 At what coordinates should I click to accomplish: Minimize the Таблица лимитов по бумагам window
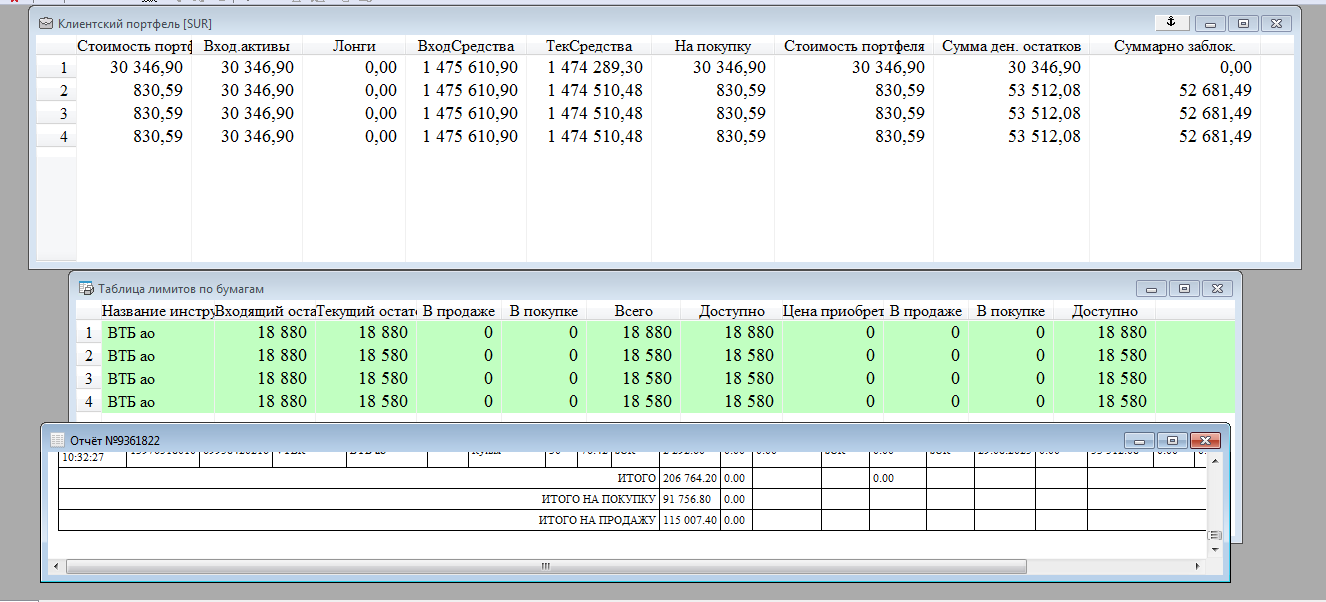pos(1152,289)
